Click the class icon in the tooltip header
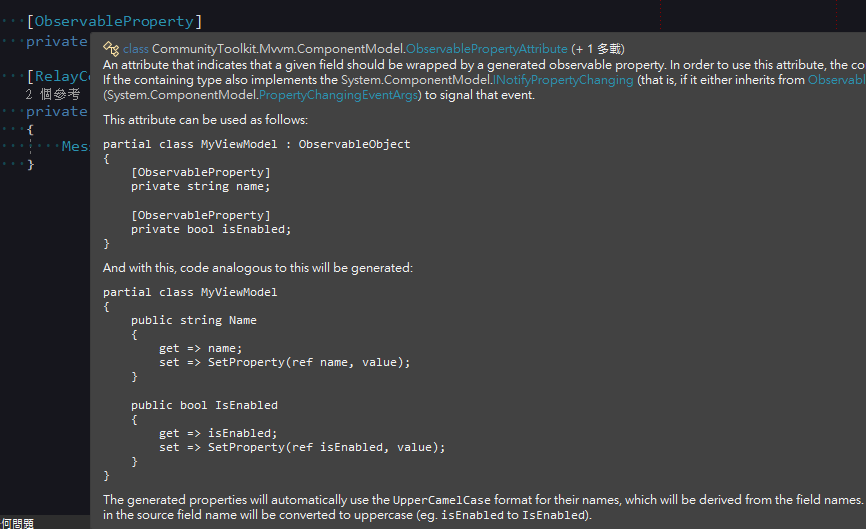The width and height of the screenshot is (866, 530). pyautogui.click(x=111, y=49)
